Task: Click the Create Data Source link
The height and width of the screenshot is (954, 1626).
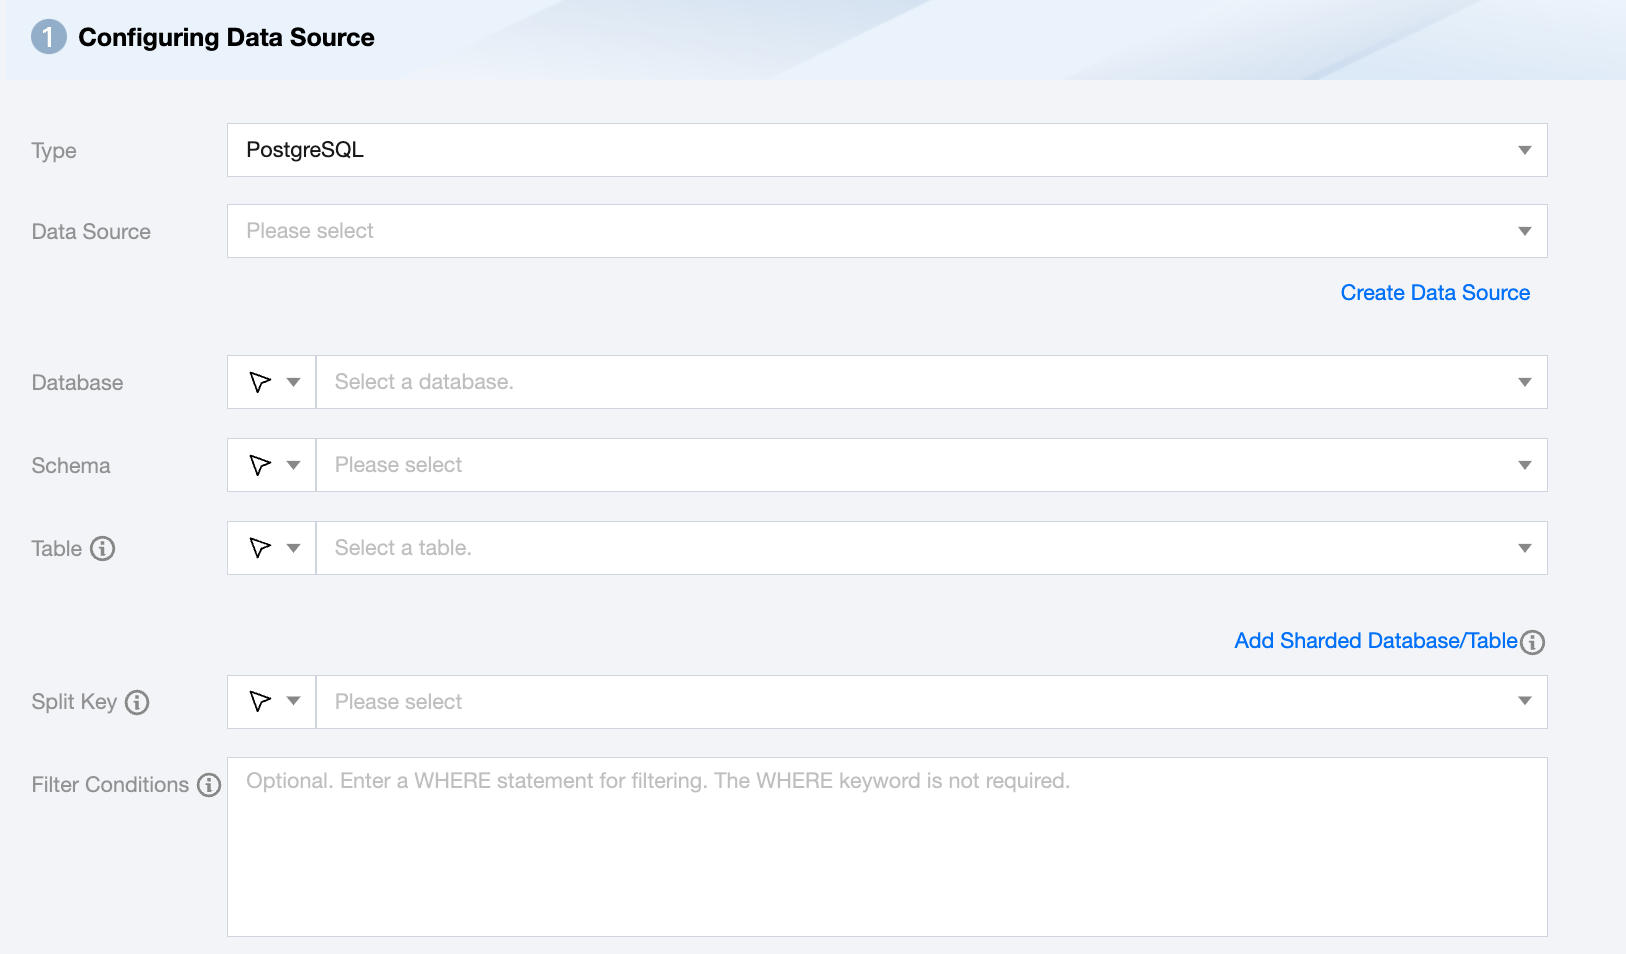Action: pos(1435,293)
